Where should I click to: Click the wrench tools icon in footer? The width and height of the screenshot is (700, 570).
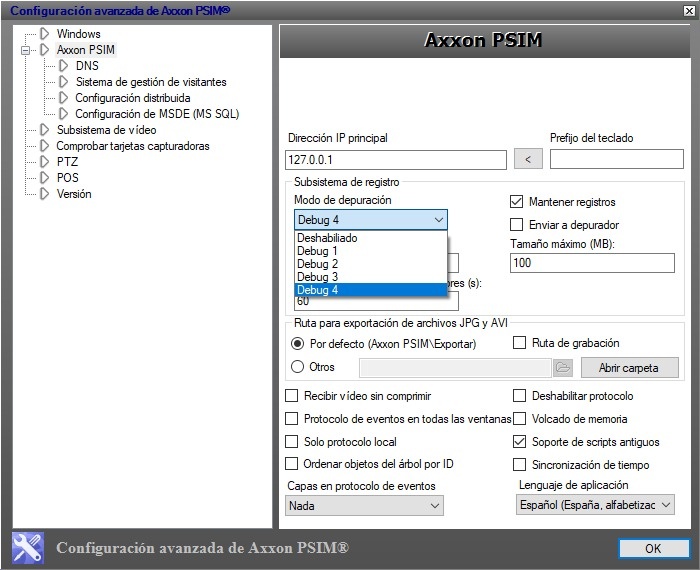click(x=27, y=548)
